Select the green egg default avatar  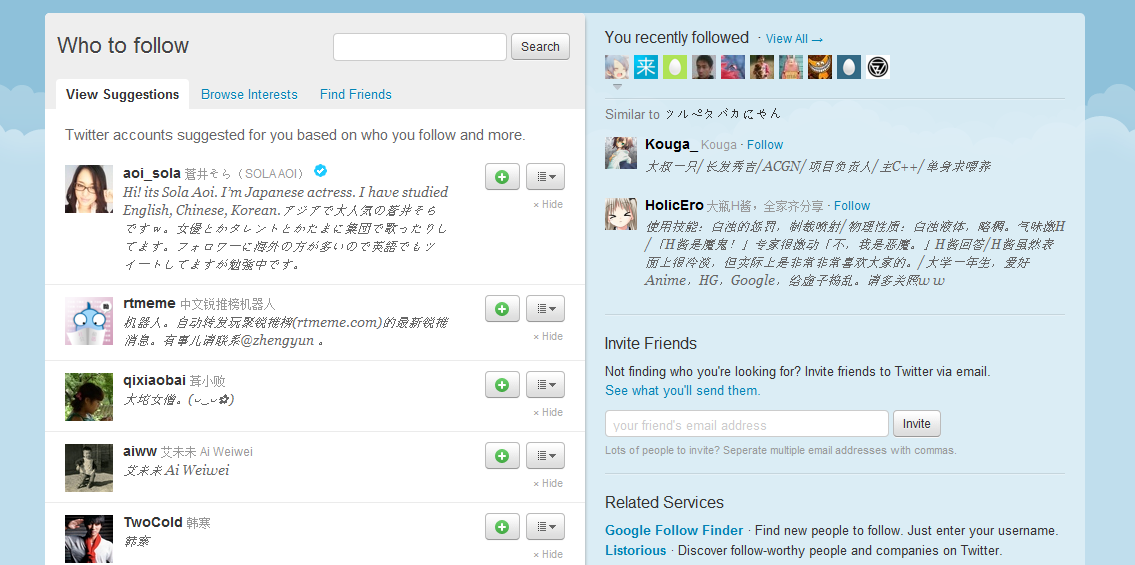pyautogui.click(x=675, y=67)
